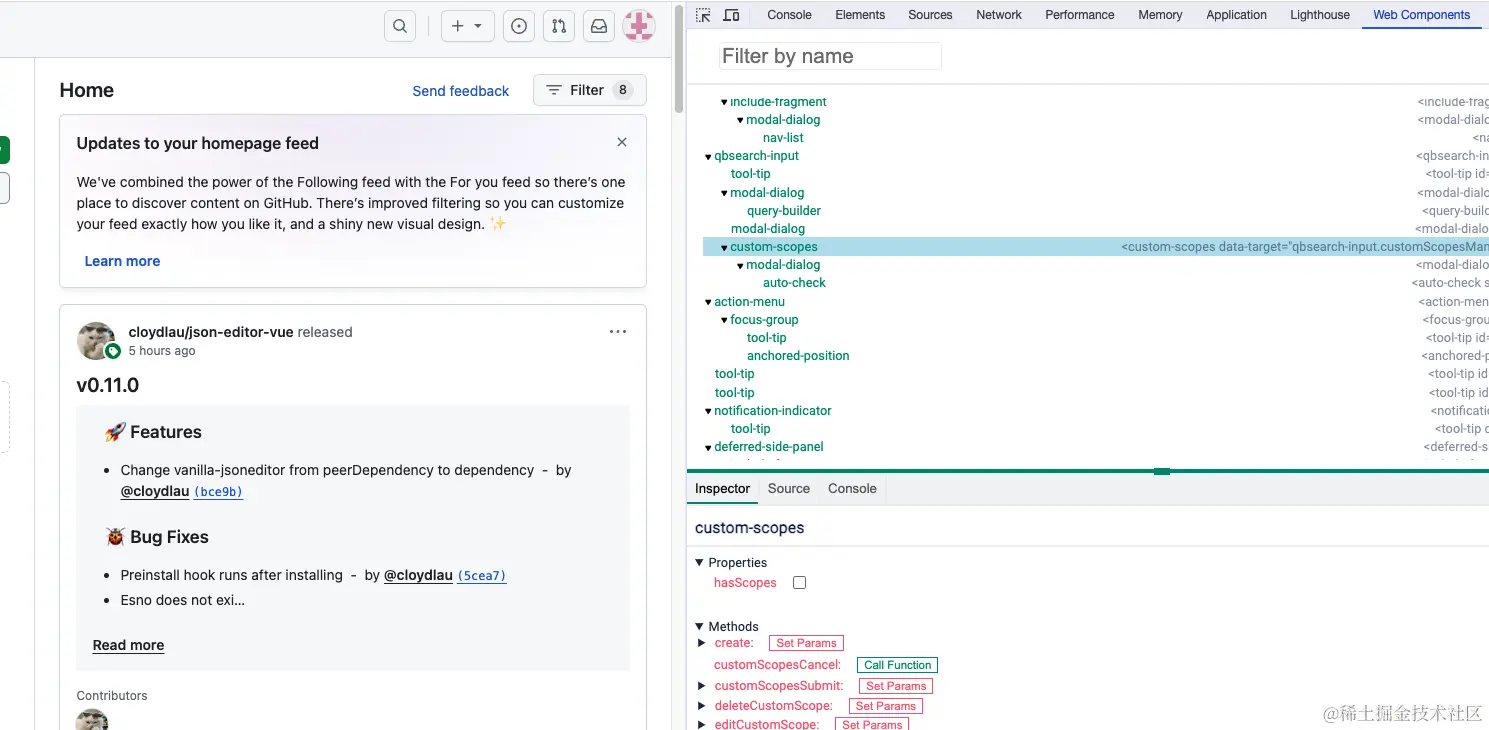Collapse the notification-indicator tree node
The image size is (1489, 730).
pyautogui.click(x=708, y=411)
